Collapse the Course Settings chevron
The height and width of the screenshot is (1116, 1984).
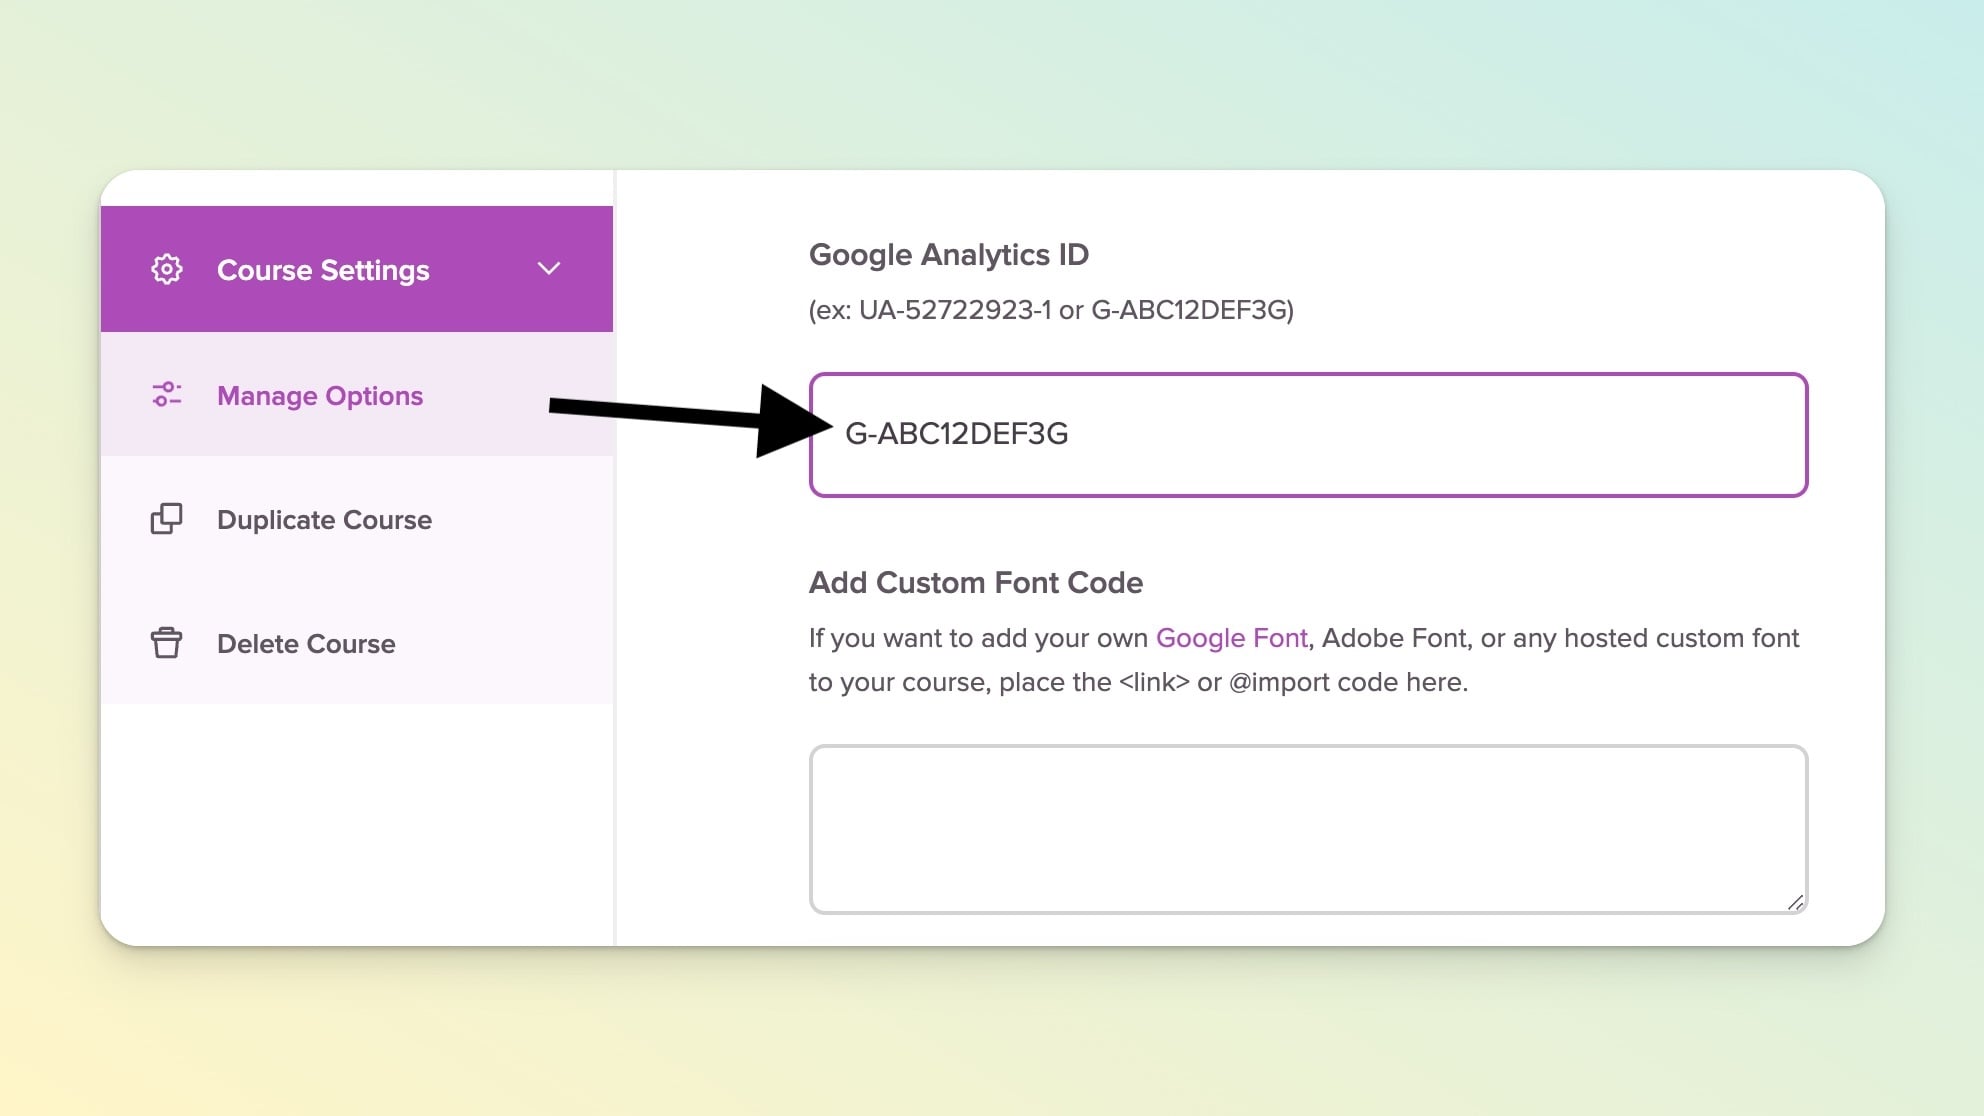click(x=548, y=269)
